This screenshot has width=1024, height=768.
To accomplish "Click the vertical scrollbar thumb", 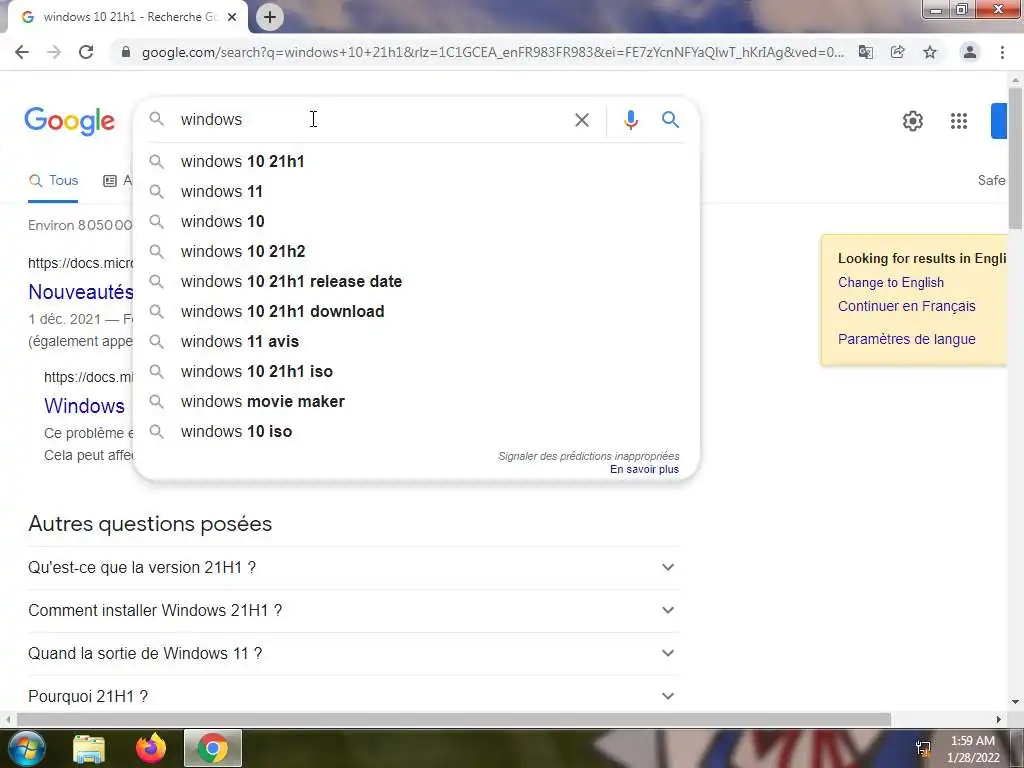I will pos(1016,157).
